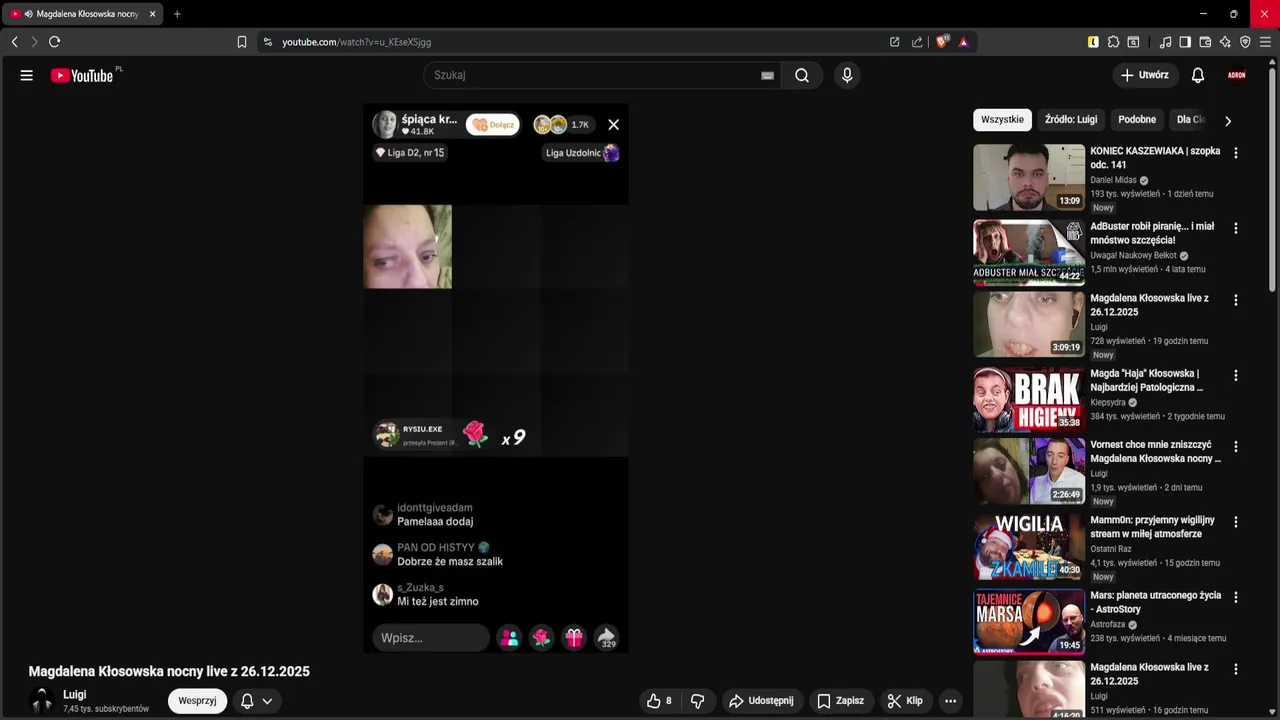Open options for Mars: planeta utraconego życia

point(1236,597)
